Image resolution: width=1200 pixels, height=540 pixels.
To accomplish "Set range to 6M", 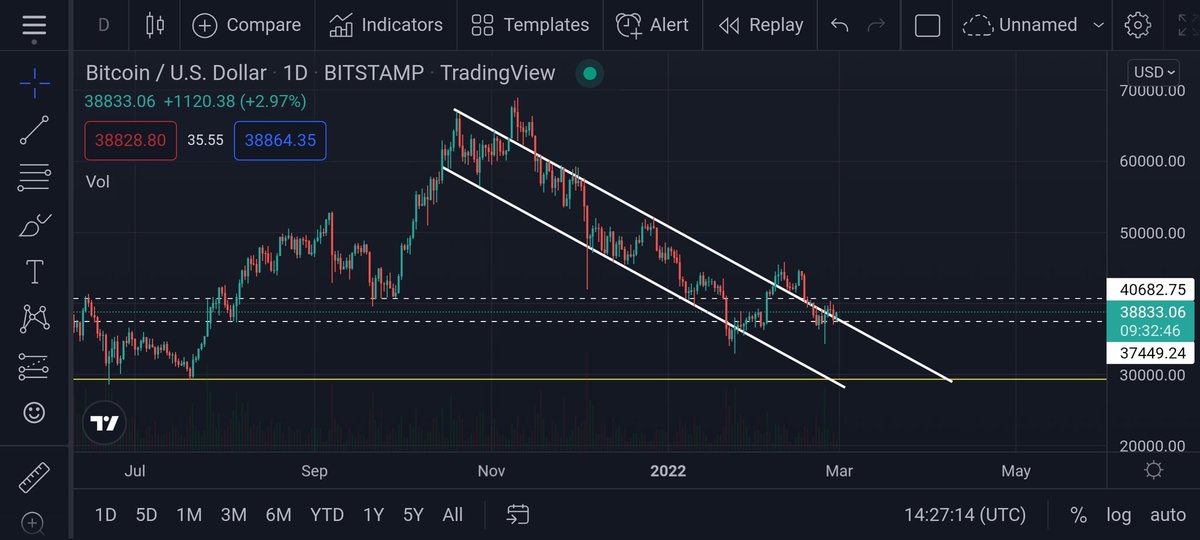I will click(x=278, y=515).
